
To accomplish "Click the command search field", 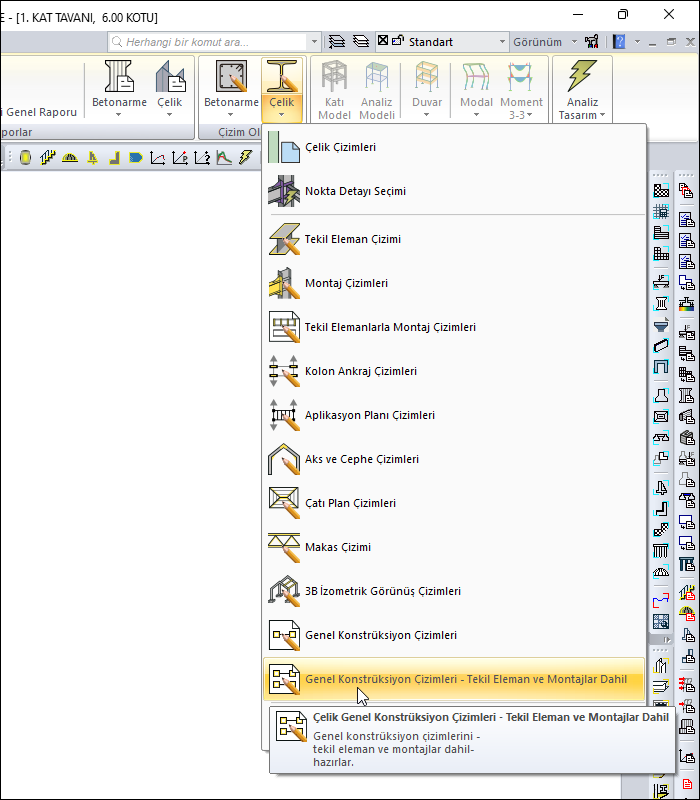I will [208, 42].
